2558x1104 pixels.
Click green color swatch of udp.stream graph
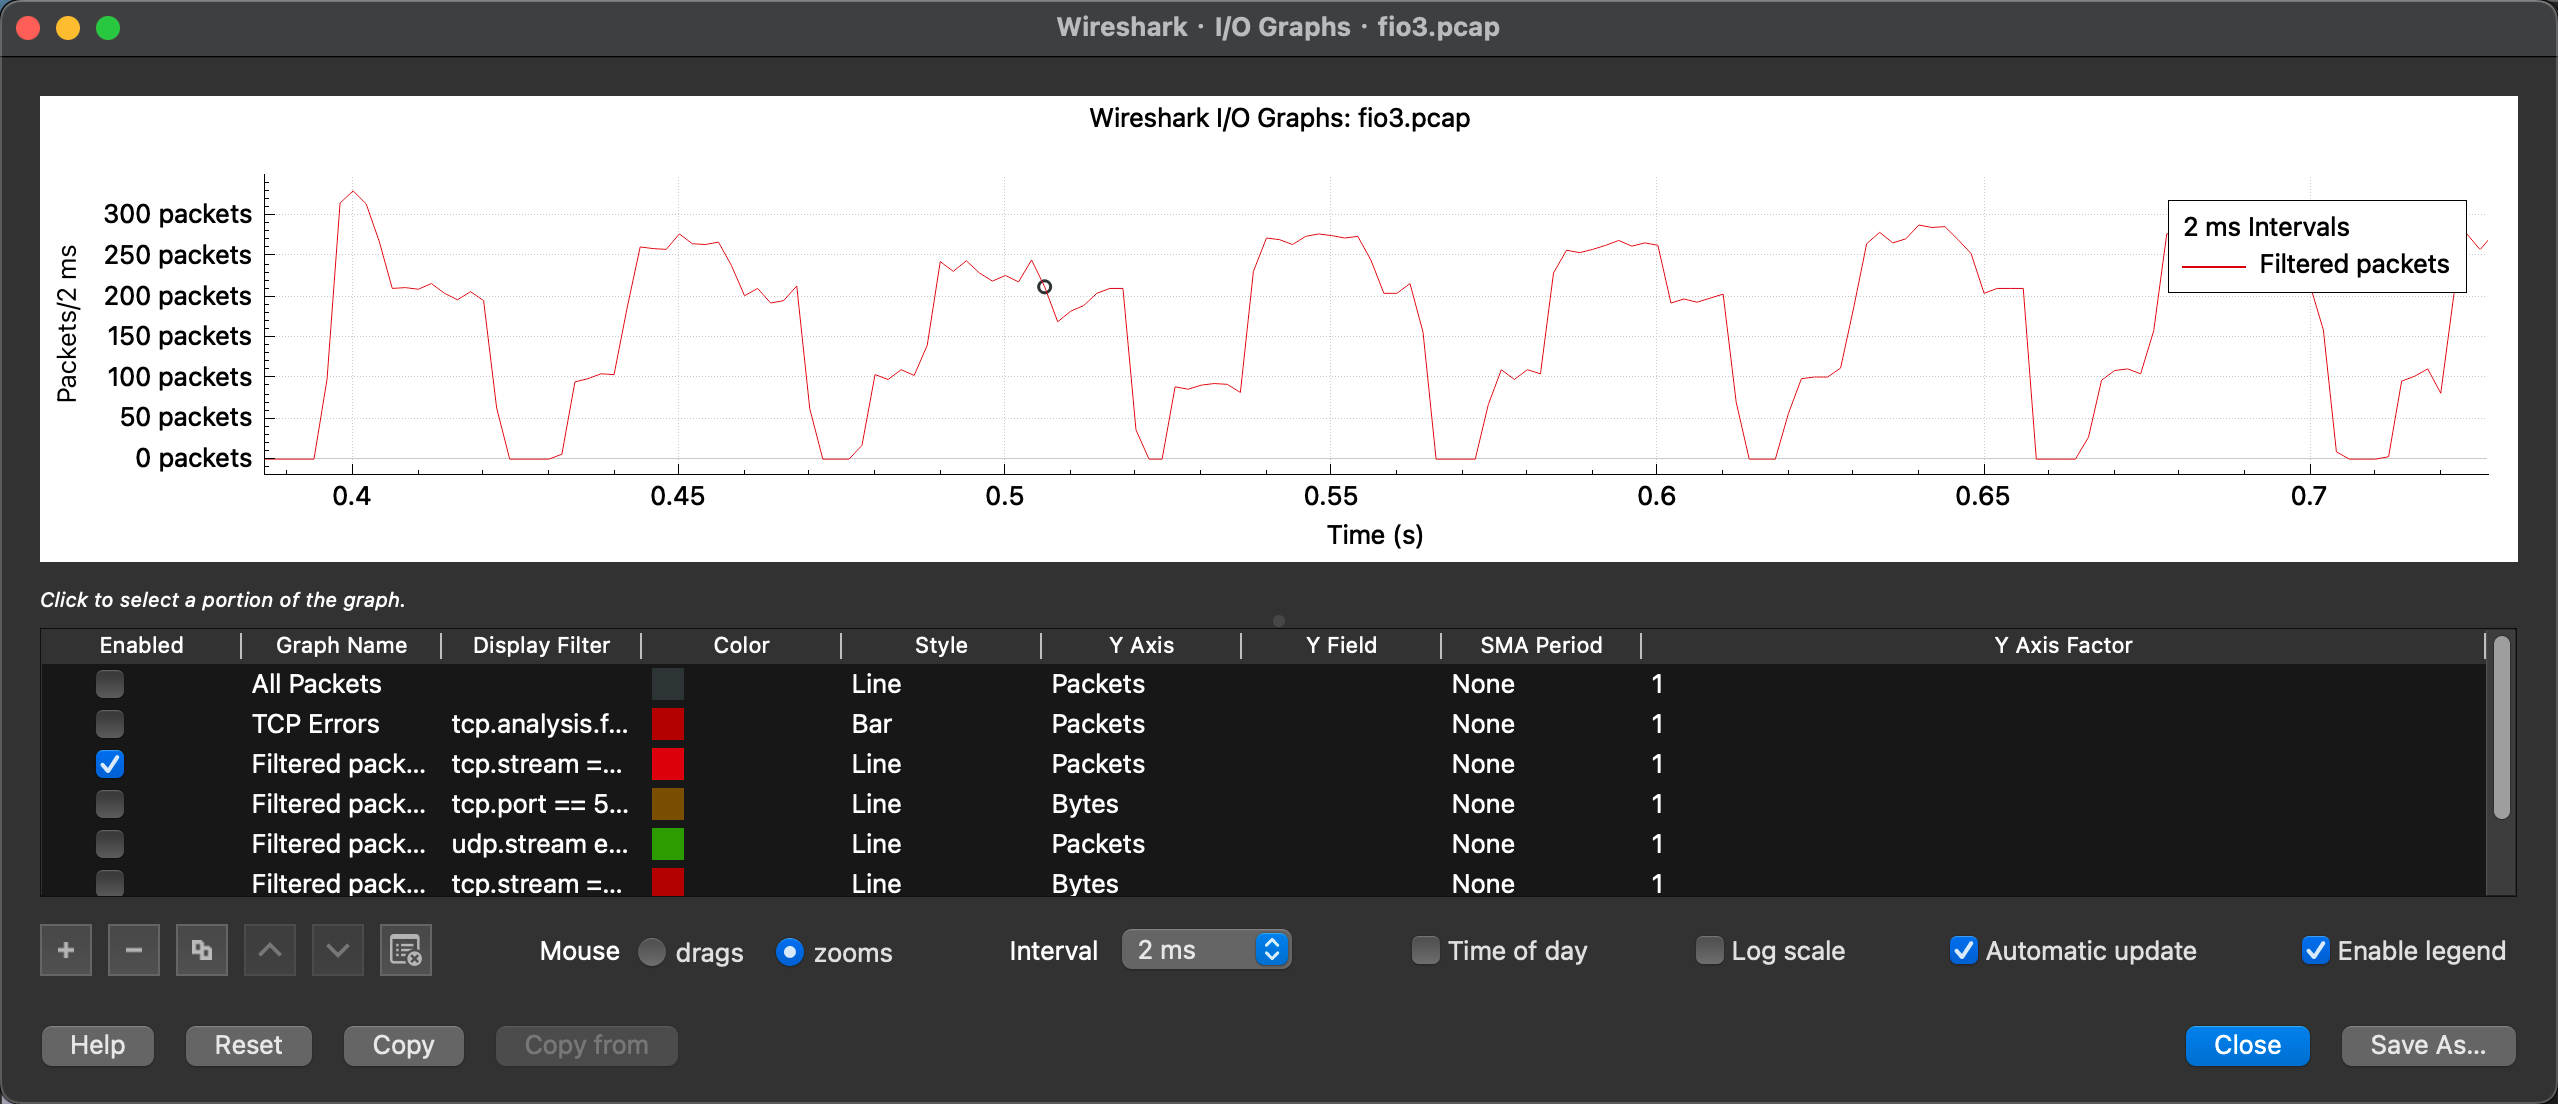pyautogui.click(x=668, y=844)
